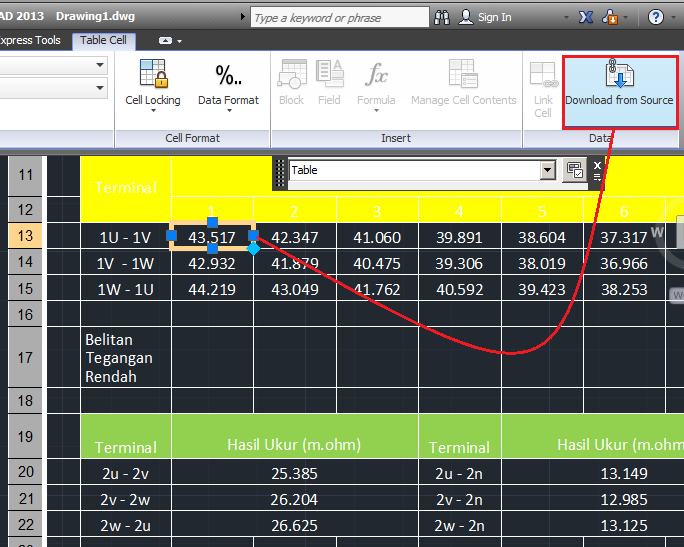The height and width of the screenshot is (547, 684).
Task: Click cell with value 37.317
Action: (624, 237)
